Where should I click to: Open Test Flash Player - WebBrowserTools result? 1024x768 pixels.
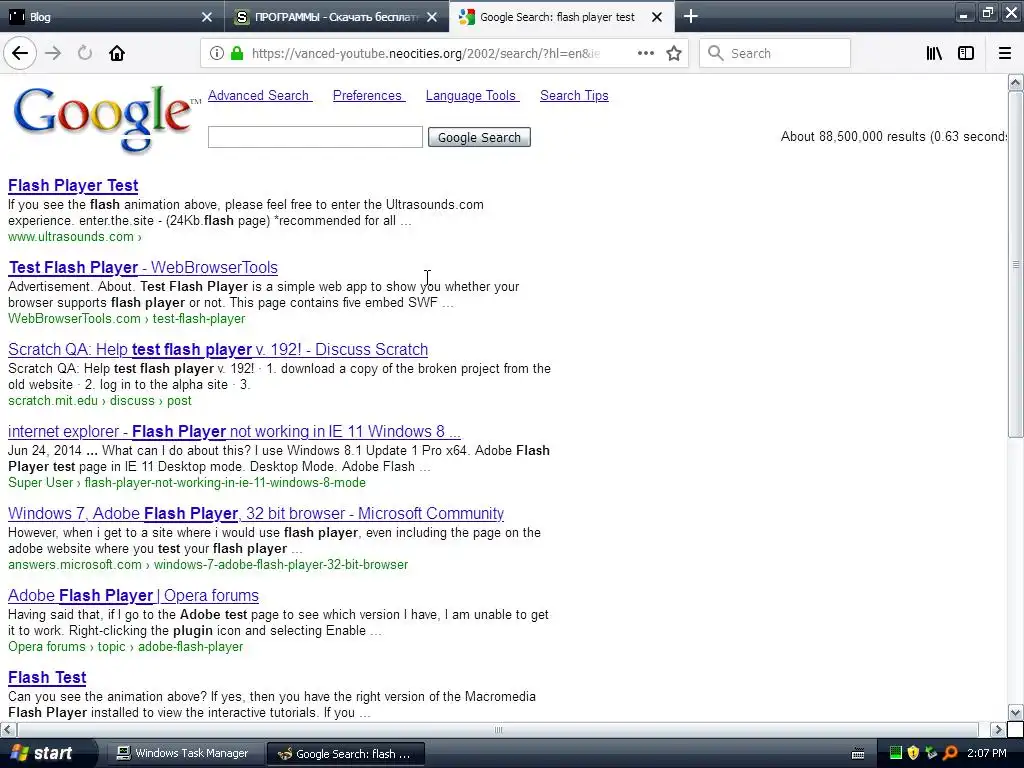[x=143, y=268]
